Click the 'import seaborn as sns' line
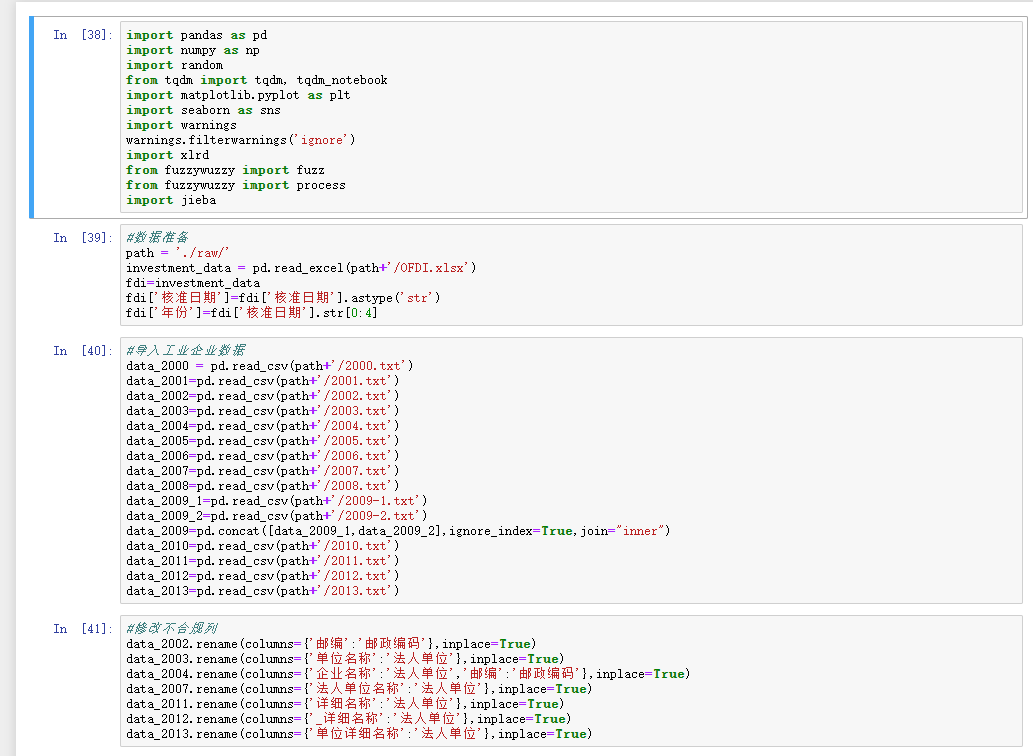 [203, 110]
